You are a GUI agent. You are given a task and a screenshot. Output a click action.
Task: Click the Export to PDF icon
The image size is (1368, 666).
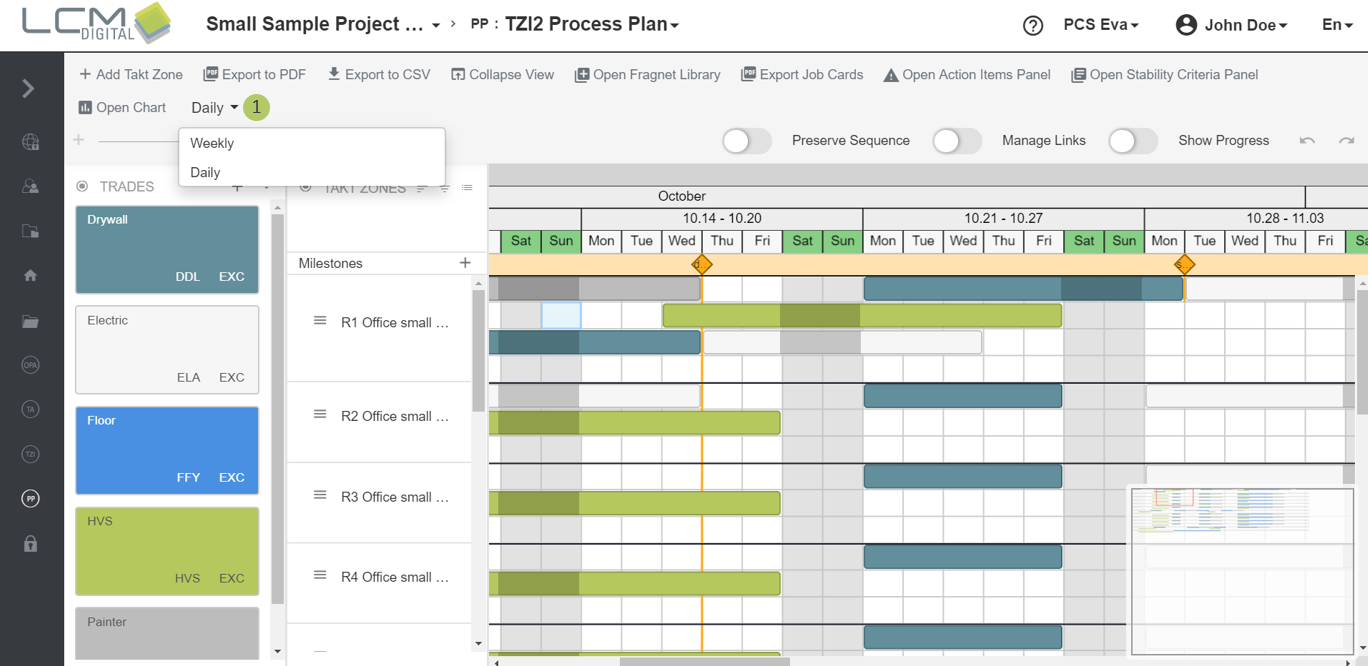[x=210, y=74]
